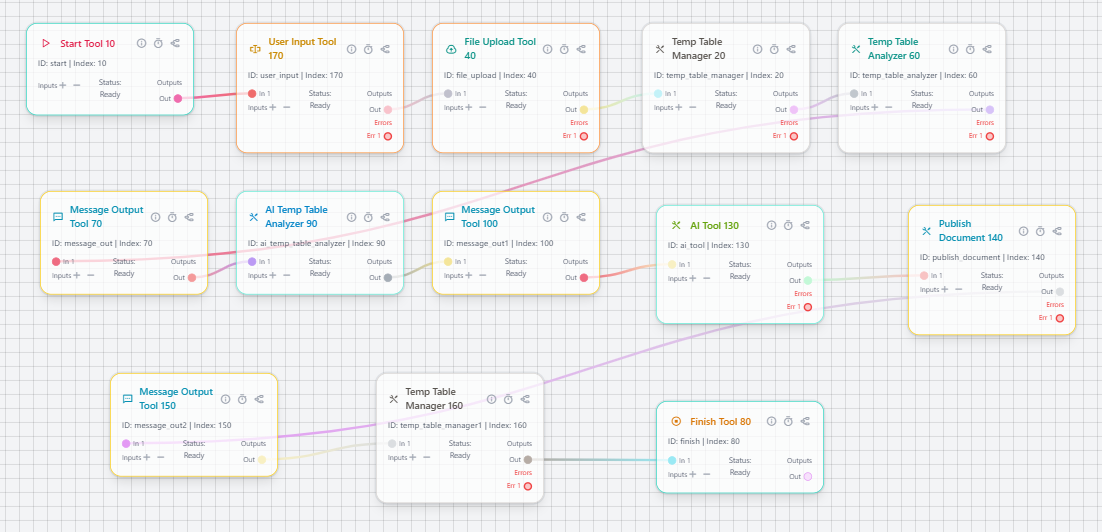Viewport: 1102px width, 532px height.
Task: Click the connections icon on File Upload Tool 40
Action: pyautogui.click(x=581, y=49)
